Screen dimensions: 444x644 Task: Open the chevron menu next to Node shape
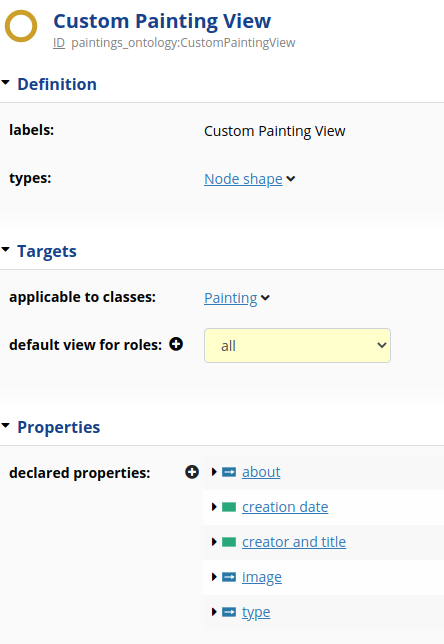291,179
